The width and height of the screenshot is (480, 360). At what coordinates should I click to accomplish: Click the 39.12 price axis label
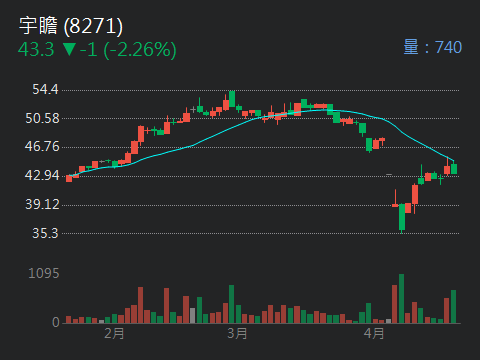(x=42, y=204)
